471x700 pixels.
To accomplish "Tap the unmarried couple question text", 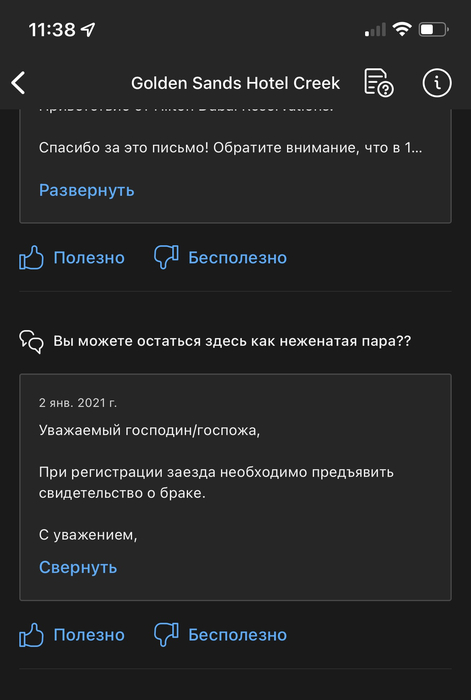I will pyautogui.click(x=232, y=341).
